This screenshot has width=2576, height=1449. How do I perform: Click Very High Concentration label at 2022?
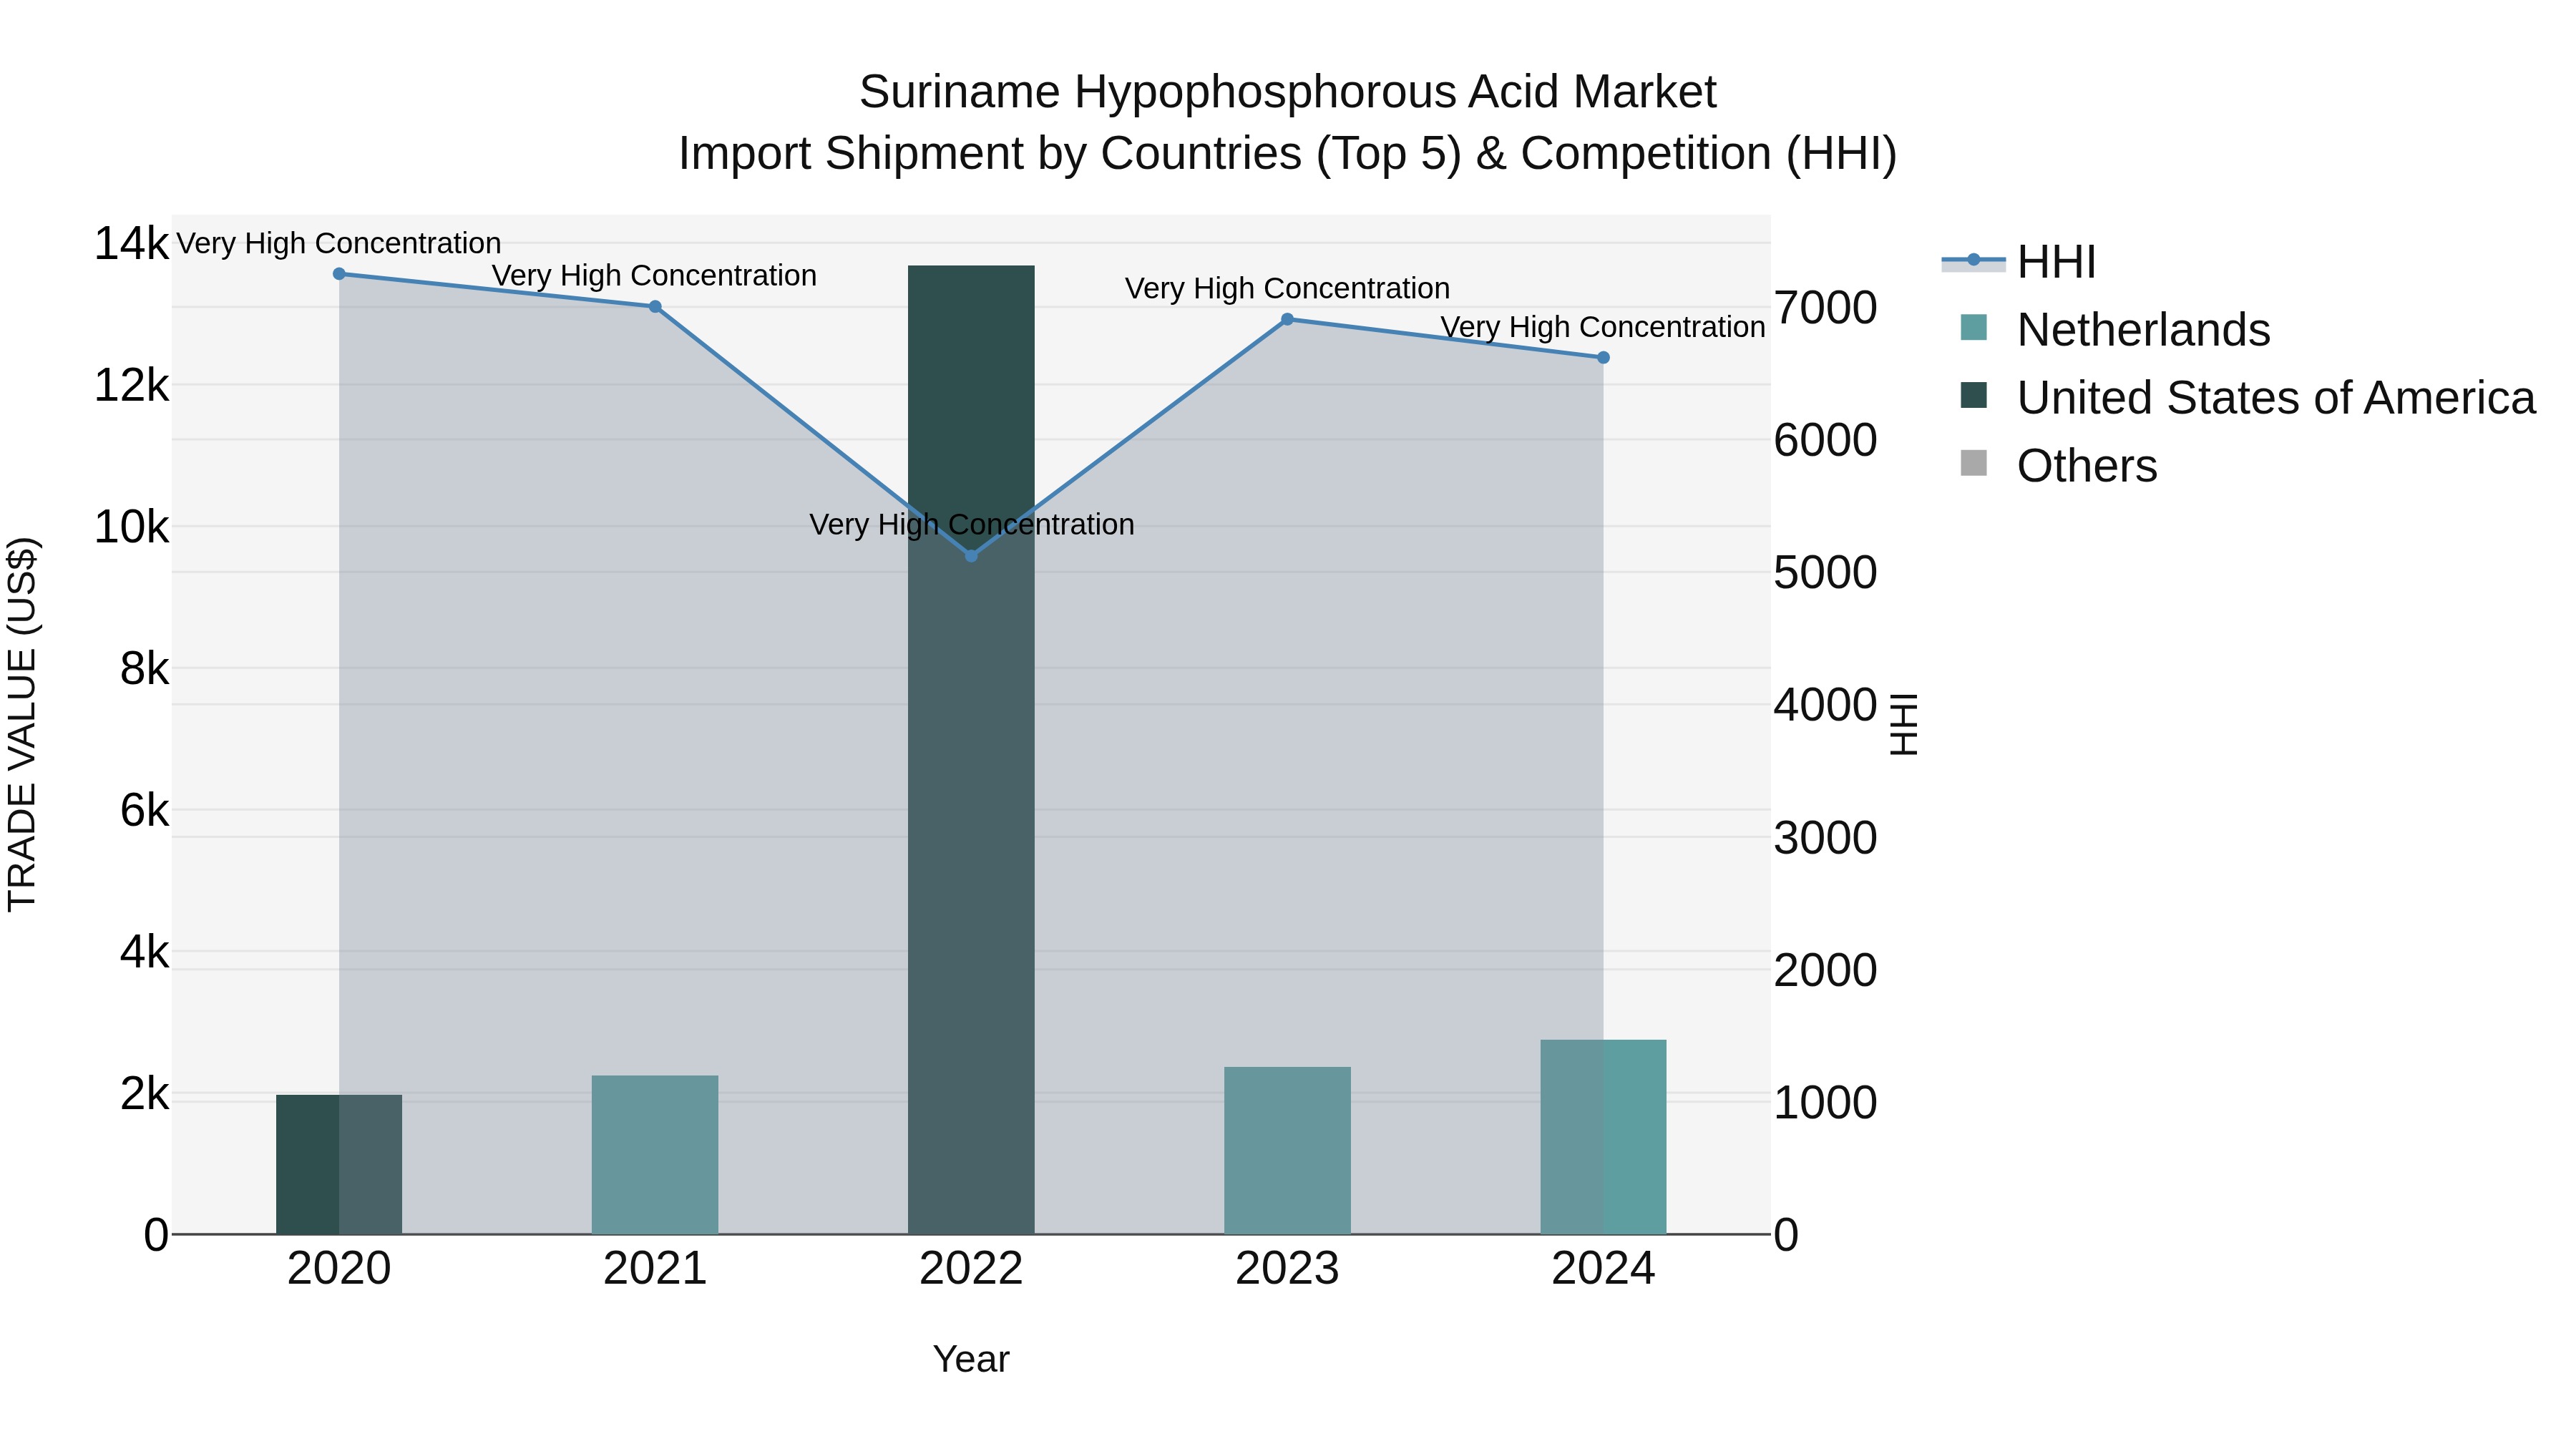click(x=971, y=525)
